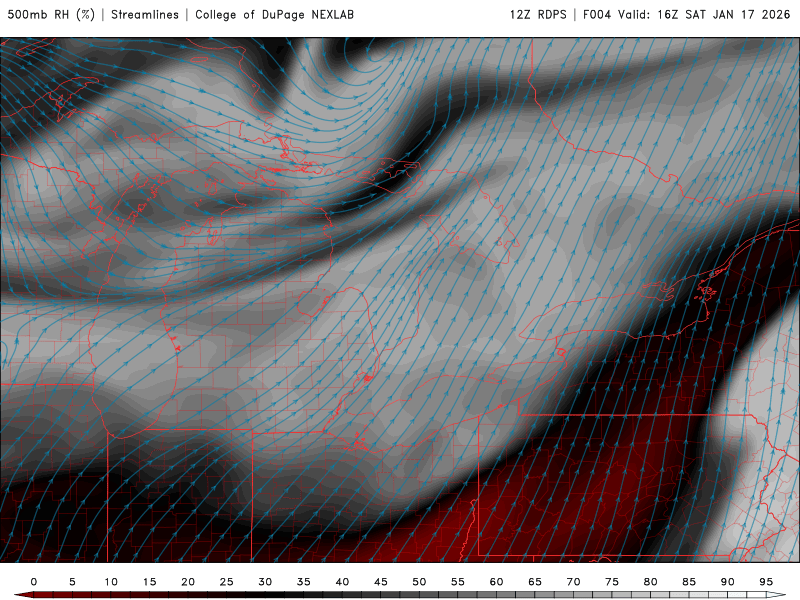Select the 15 value on the legend
Viewport: 800px width, 600px height.
(149, 582)
